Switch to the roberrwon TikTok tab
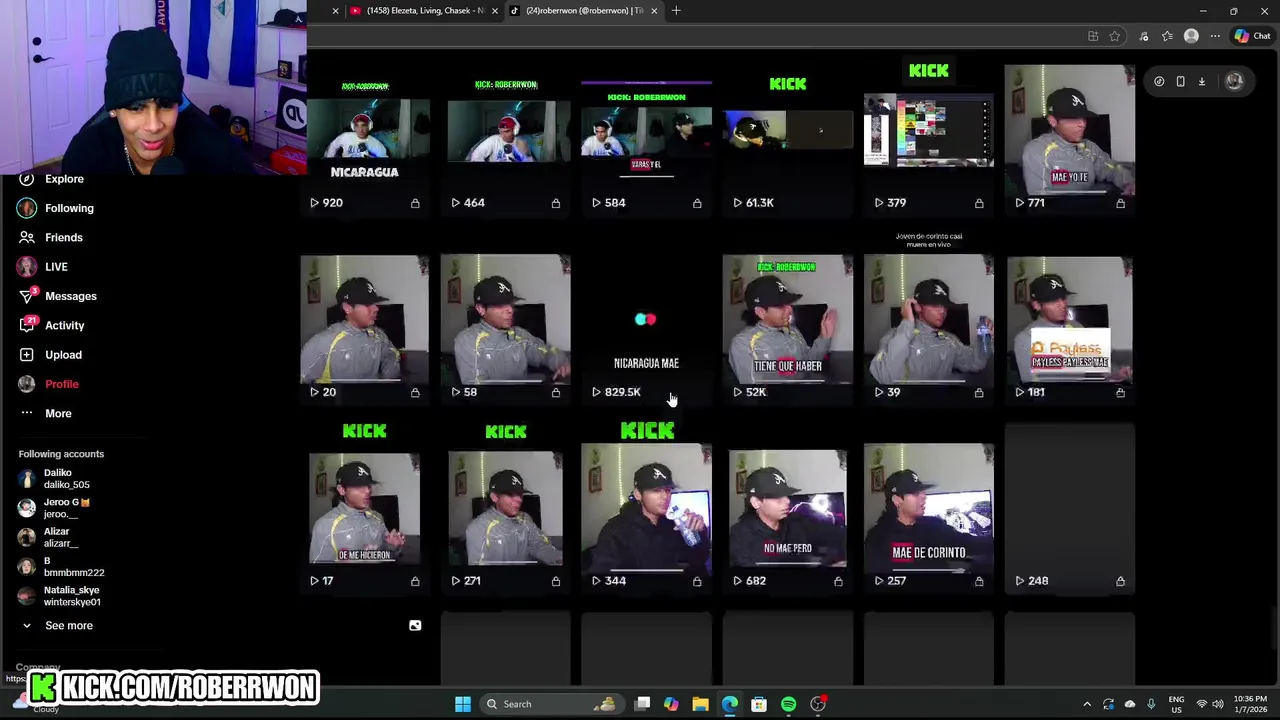 pos(583,11)
